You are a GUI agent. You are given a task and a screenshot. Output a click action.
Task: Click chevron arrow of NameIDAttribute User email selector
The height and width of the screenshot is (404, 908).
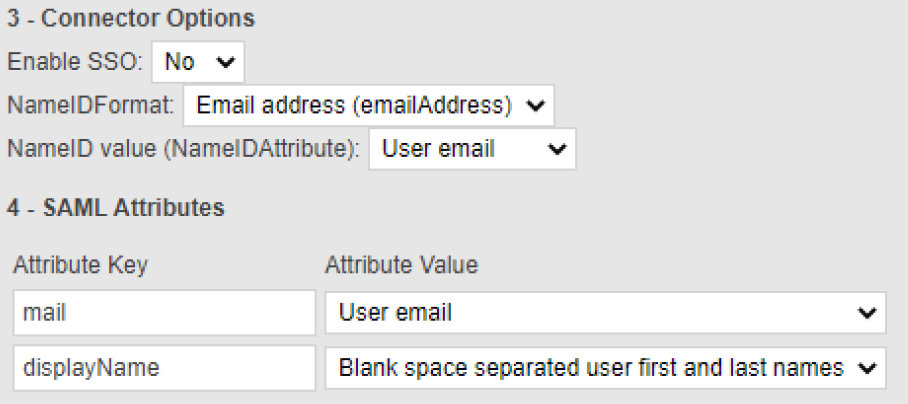tap(558, 151)
